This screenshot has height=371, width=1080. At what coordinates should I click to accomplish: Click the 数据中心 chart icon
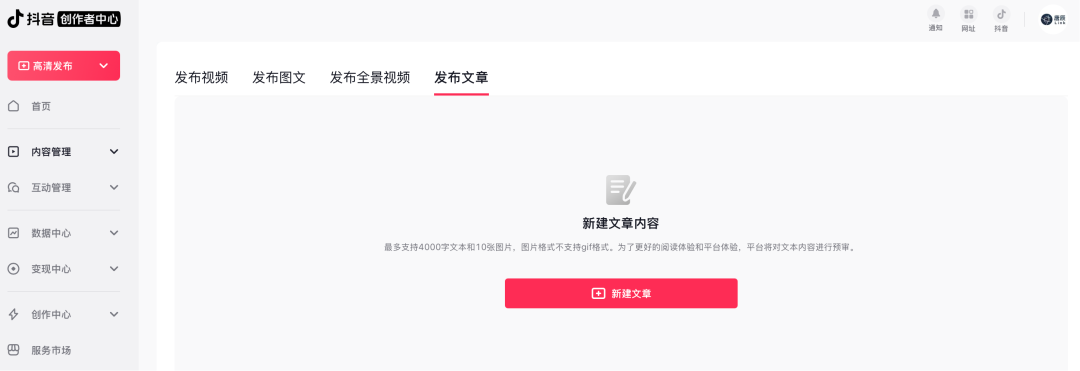pyautogui.click(x=13, y=233)
